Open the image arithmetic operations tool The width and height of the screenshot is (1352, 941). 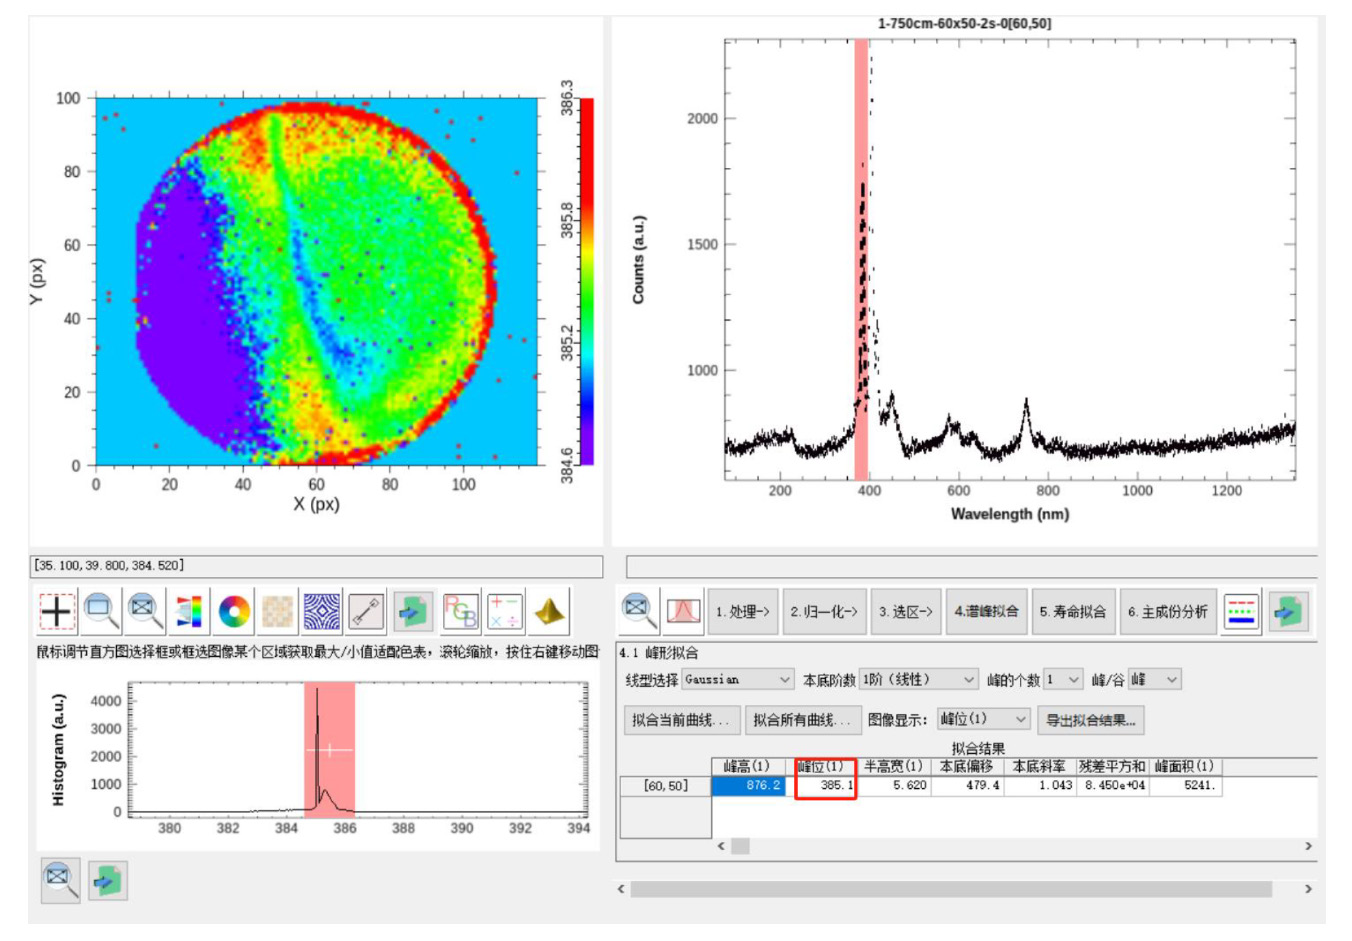click(503, 610)
